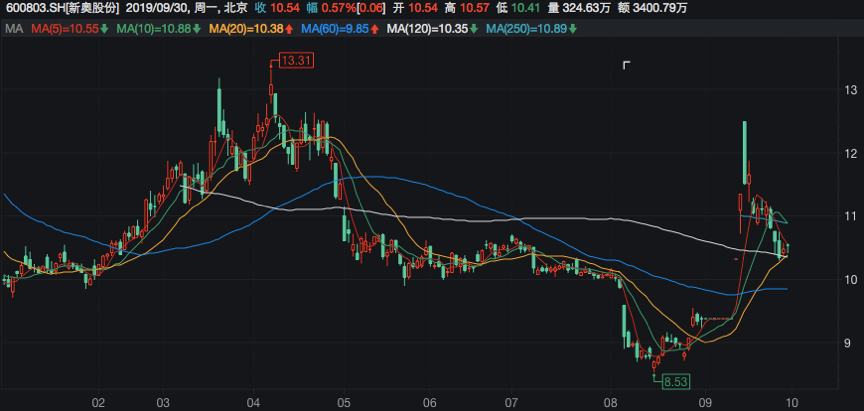Image resolution: width=864 pixels, height=411 pixels.
Task: Click the 8.53 low price label
Action: coord(677,381)
